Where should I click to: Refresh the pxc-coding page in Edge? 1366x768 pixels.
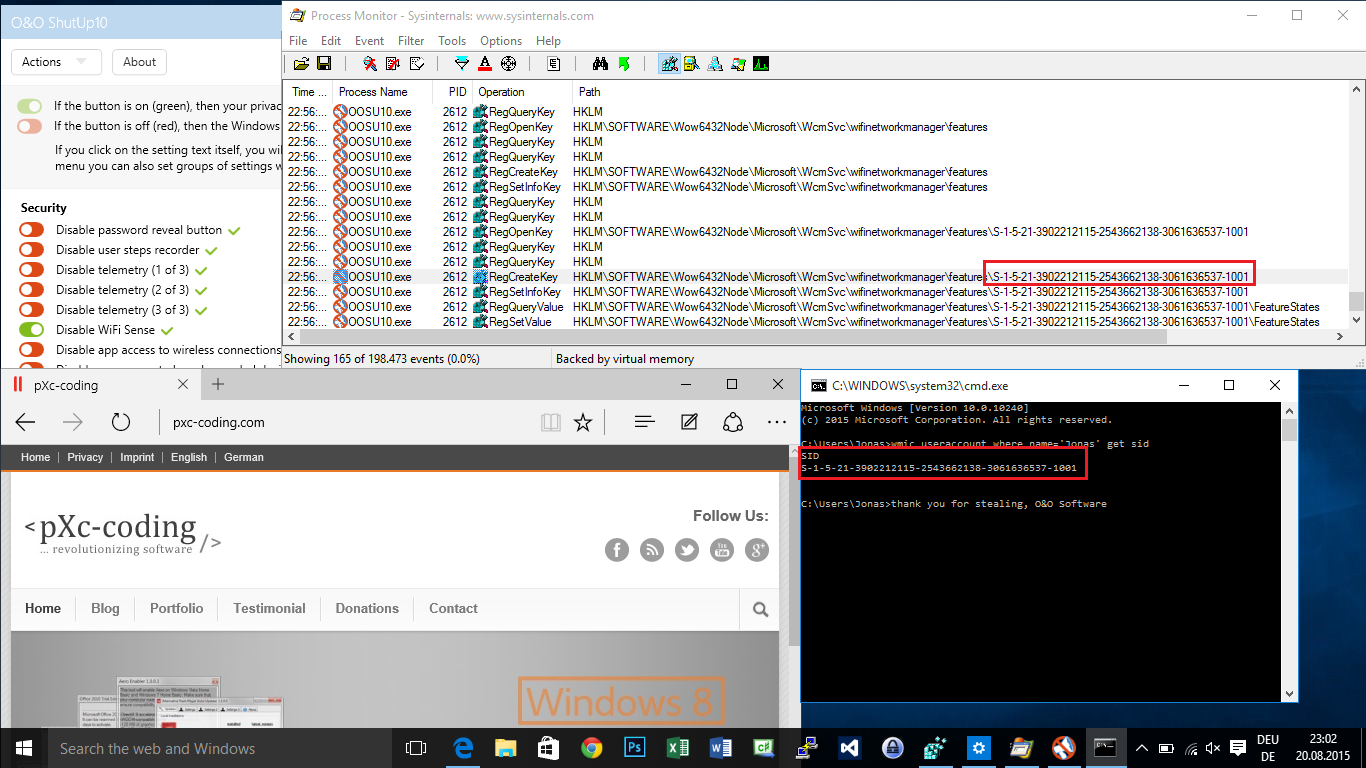[121, 422]
